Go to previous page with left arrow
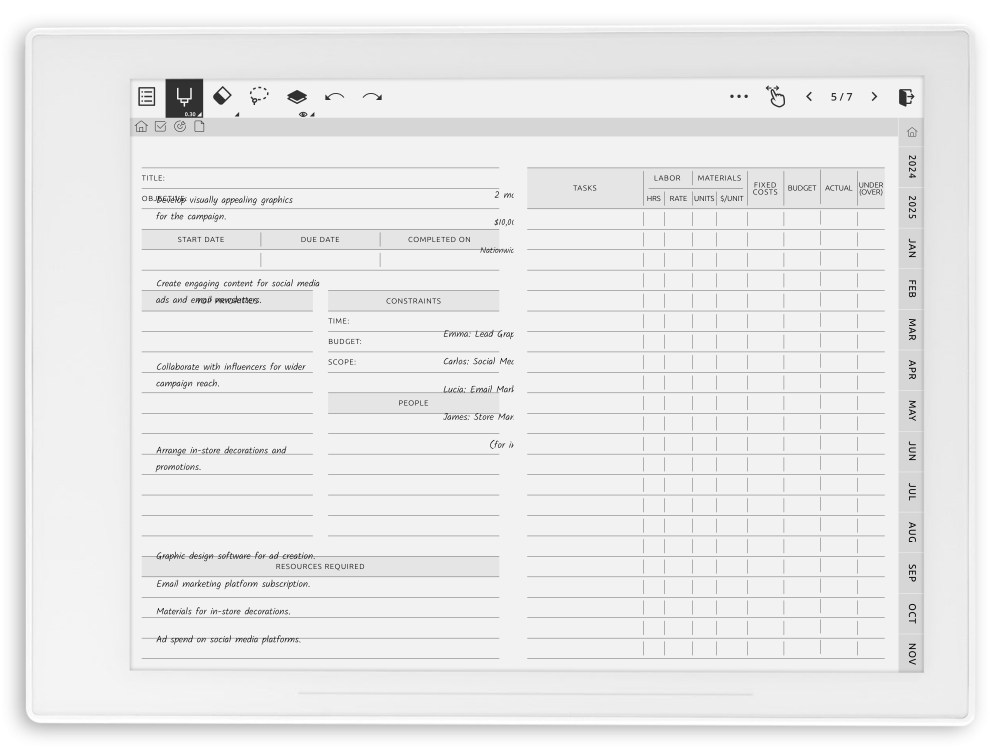The height and width of the screenshot is (750, 1000). tap(808, 95)
